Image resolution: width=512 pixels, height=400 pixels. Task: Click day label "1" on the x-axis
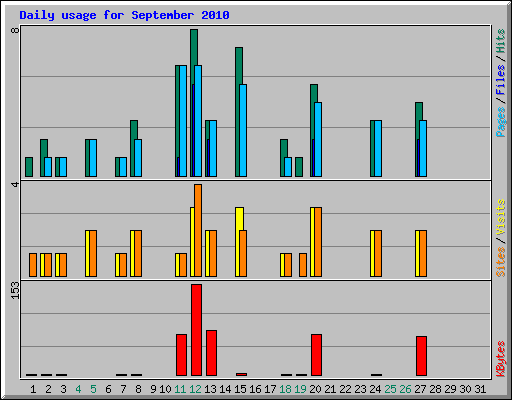pos(33,389)
